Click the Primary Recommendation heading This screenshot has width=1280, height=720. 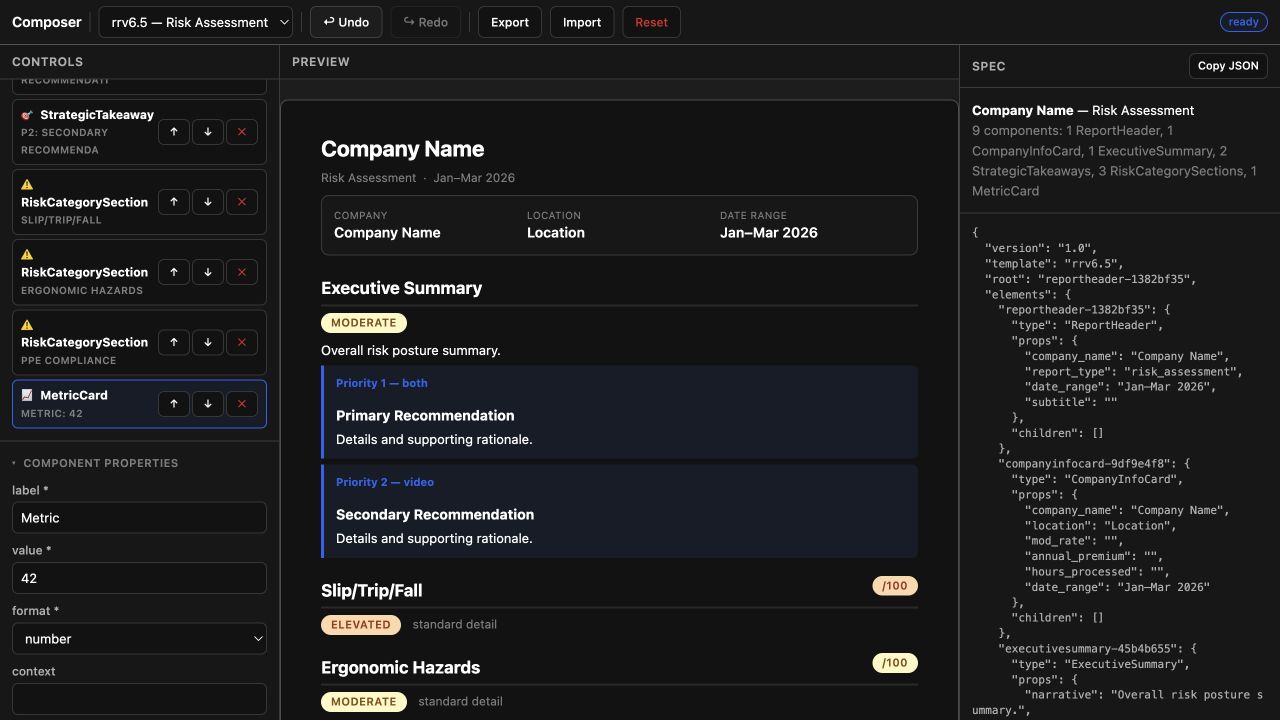[x=425, y=416]
